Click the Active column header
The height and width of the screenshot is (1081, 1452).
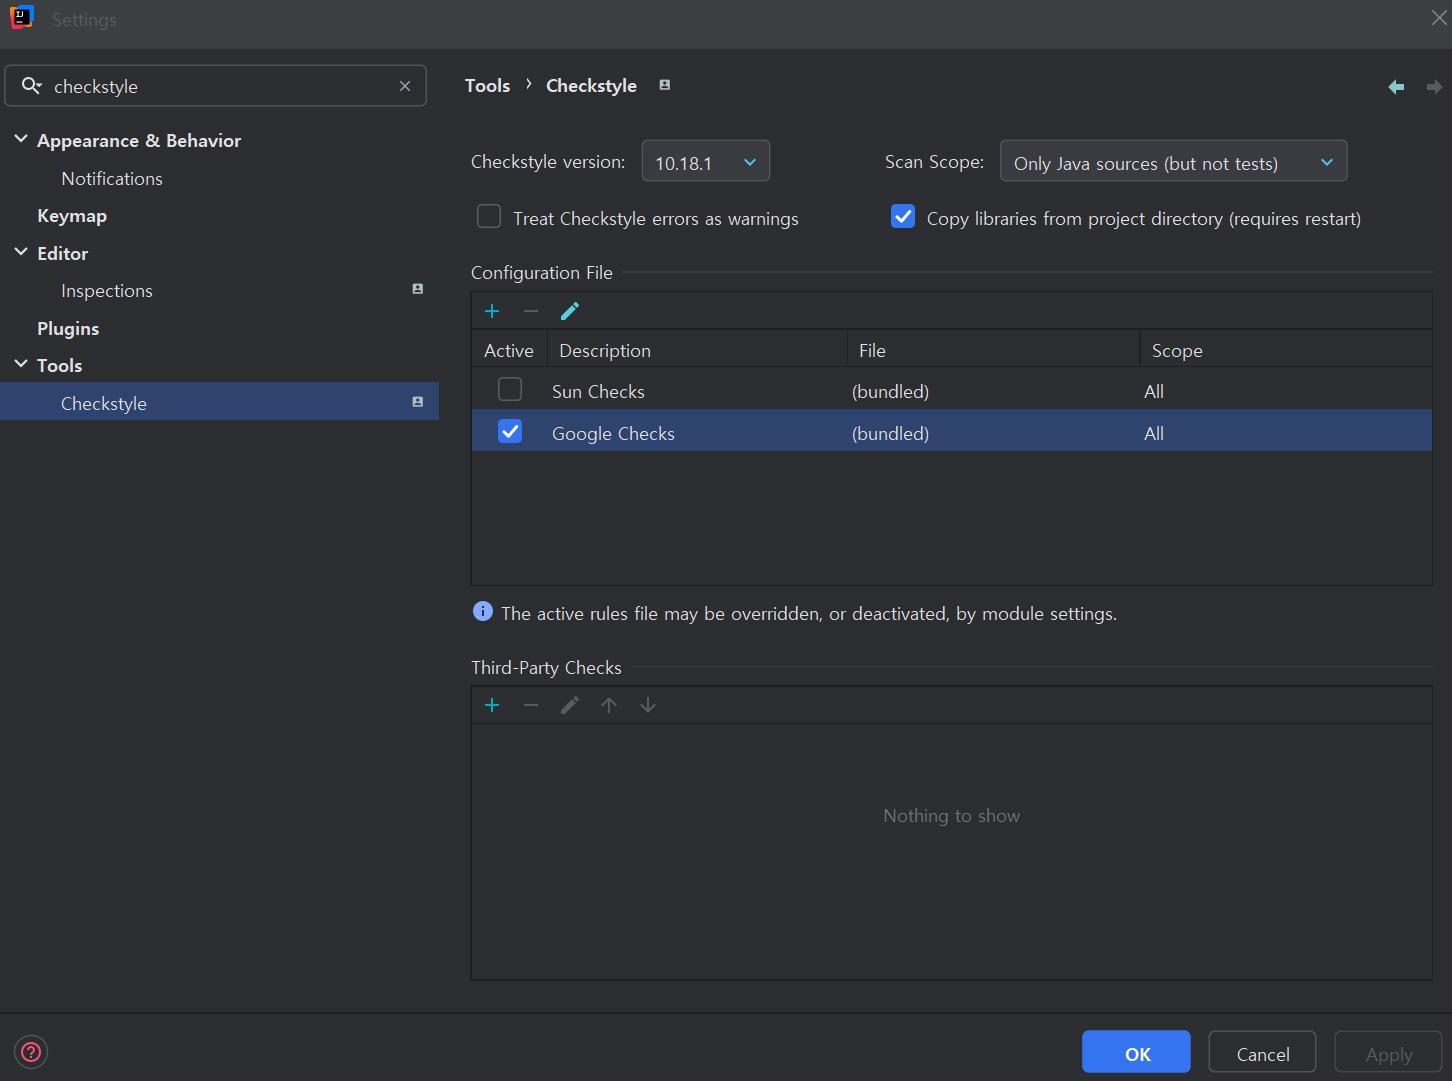509,350
